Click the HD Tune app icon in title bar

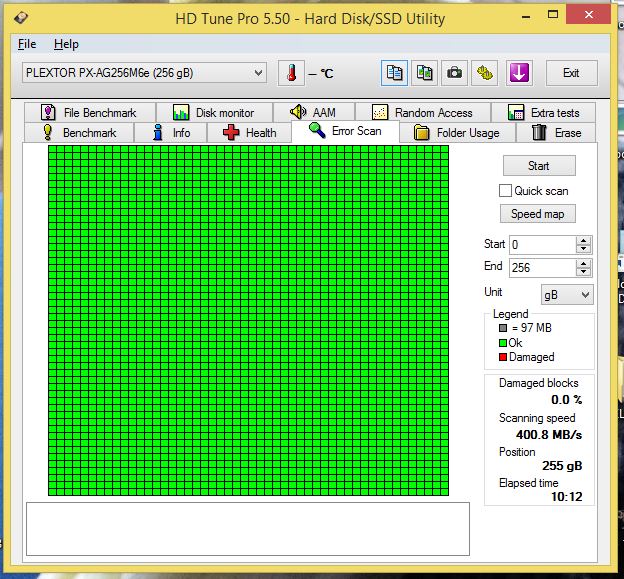coord(21,18)
